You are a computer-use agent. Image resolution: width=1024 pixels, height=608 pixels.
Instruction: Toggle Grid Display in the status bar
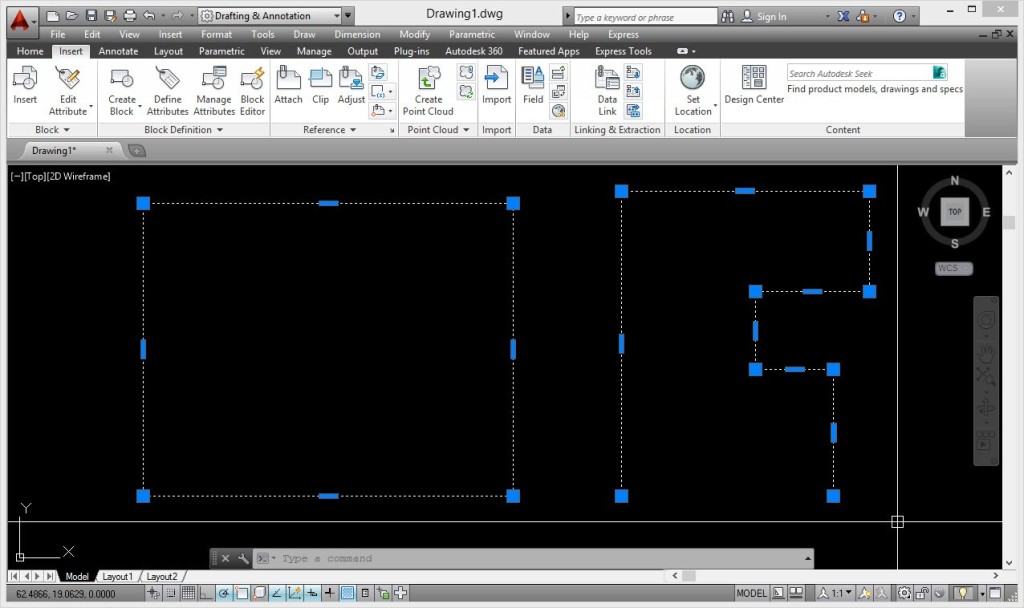point(188,592)
